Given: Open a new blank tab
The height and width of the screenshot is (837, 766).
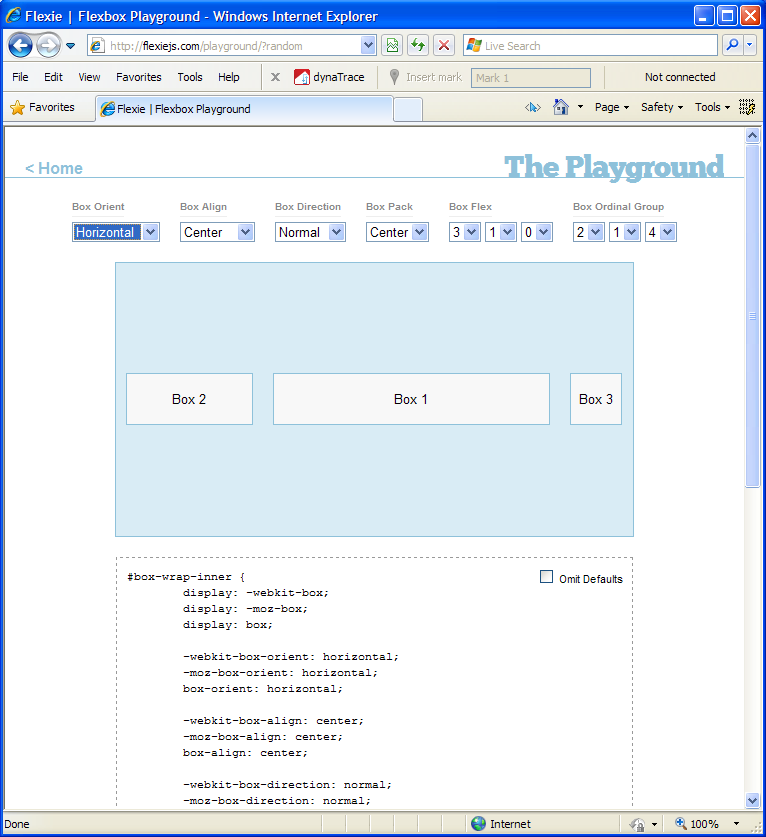Looking at the screenshot, I should click(408, 109).
